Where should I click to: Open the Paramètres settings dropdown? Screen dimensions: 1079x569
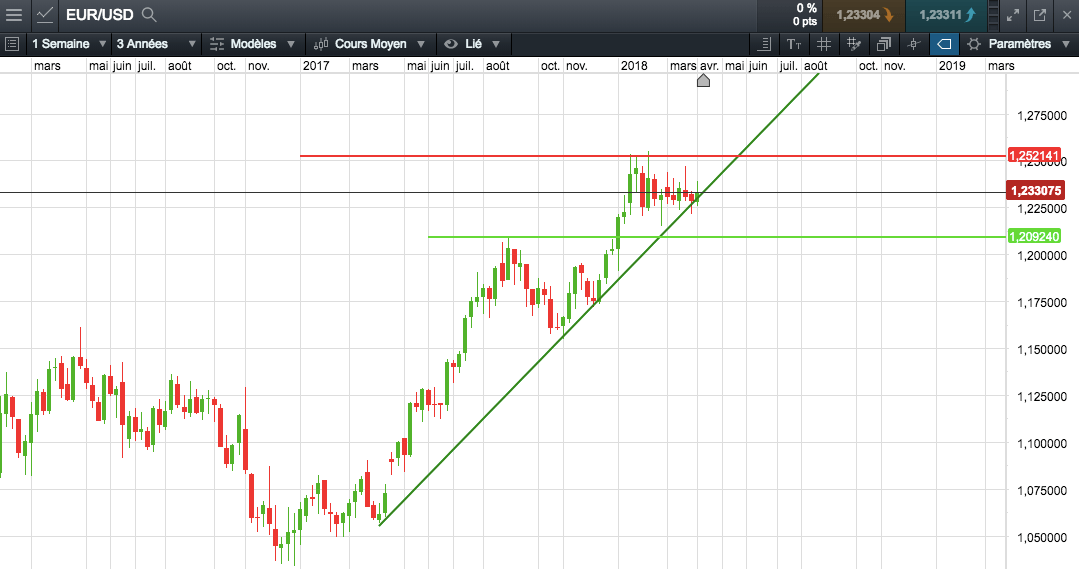(1019, 44)
